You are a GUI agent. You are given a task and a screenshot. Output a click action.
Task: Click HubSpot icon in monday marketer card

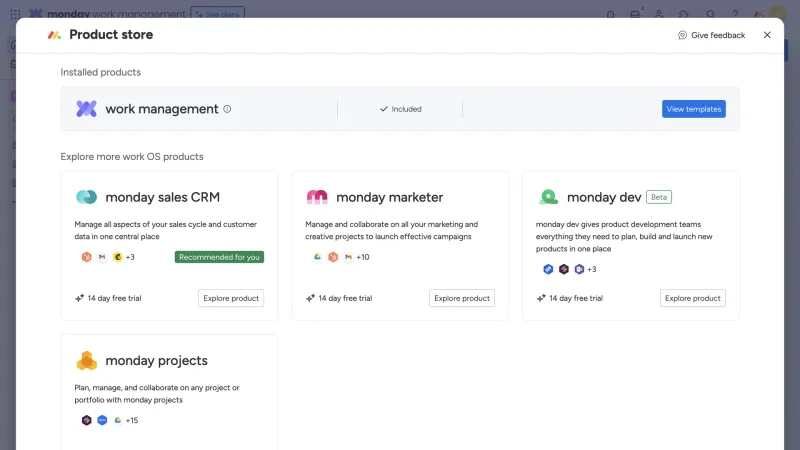pos(333,257)
